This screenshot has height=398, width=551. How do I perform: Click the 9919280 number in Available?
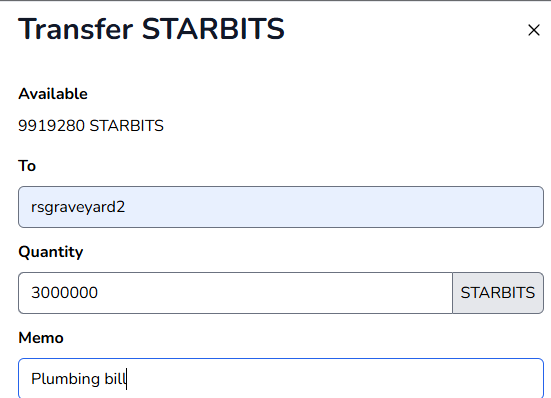[x=51, y=126]
